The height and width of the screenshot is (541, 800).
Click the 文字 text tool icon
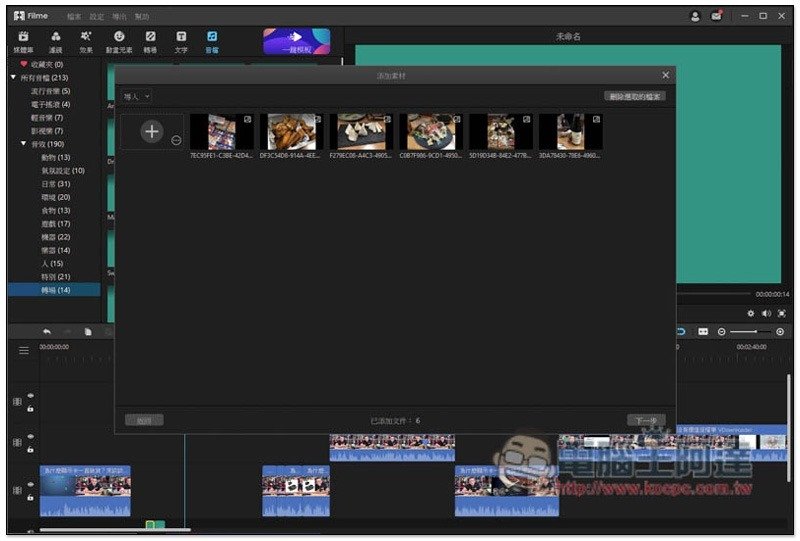[181, 40]
